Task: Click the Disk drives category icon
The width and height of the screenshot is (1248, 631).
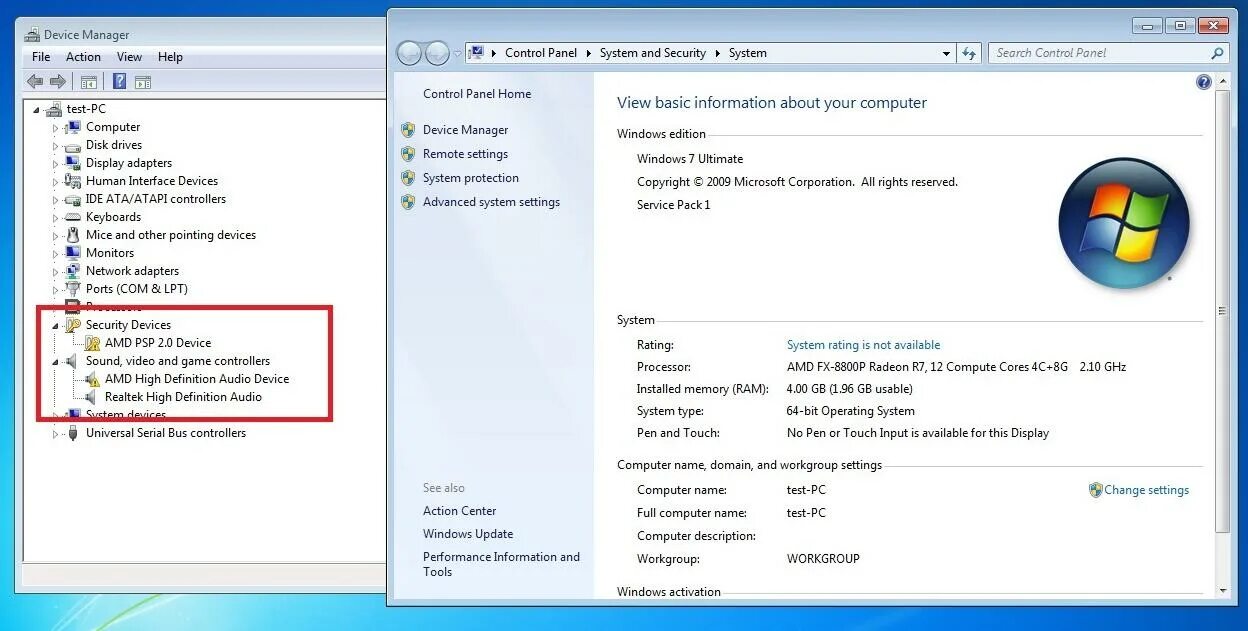Action: pos(72,145)
